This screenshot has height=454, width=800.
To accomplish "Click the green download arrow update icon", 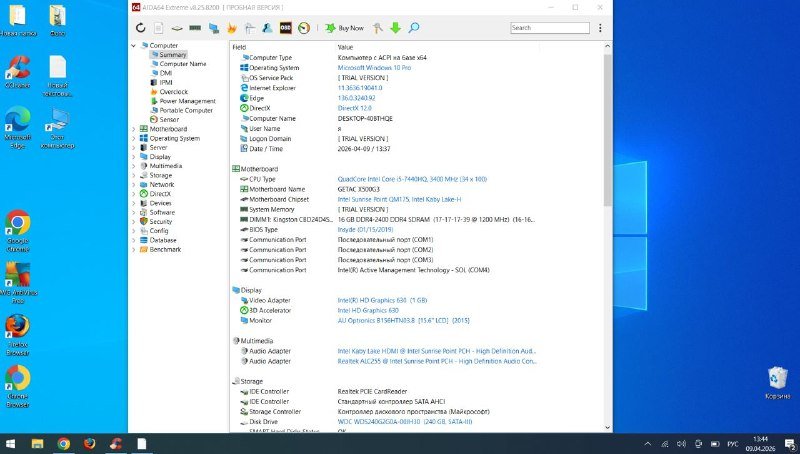I will point(395,28).
